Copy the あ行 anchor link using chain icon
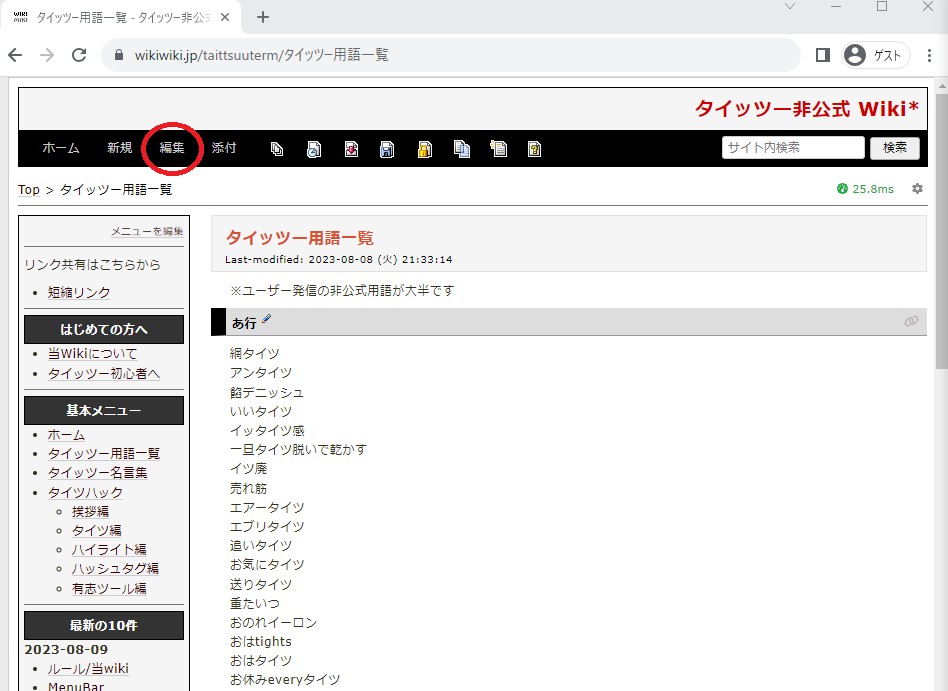The height and width of the screenshot is (691, 948). coord(911,321)
